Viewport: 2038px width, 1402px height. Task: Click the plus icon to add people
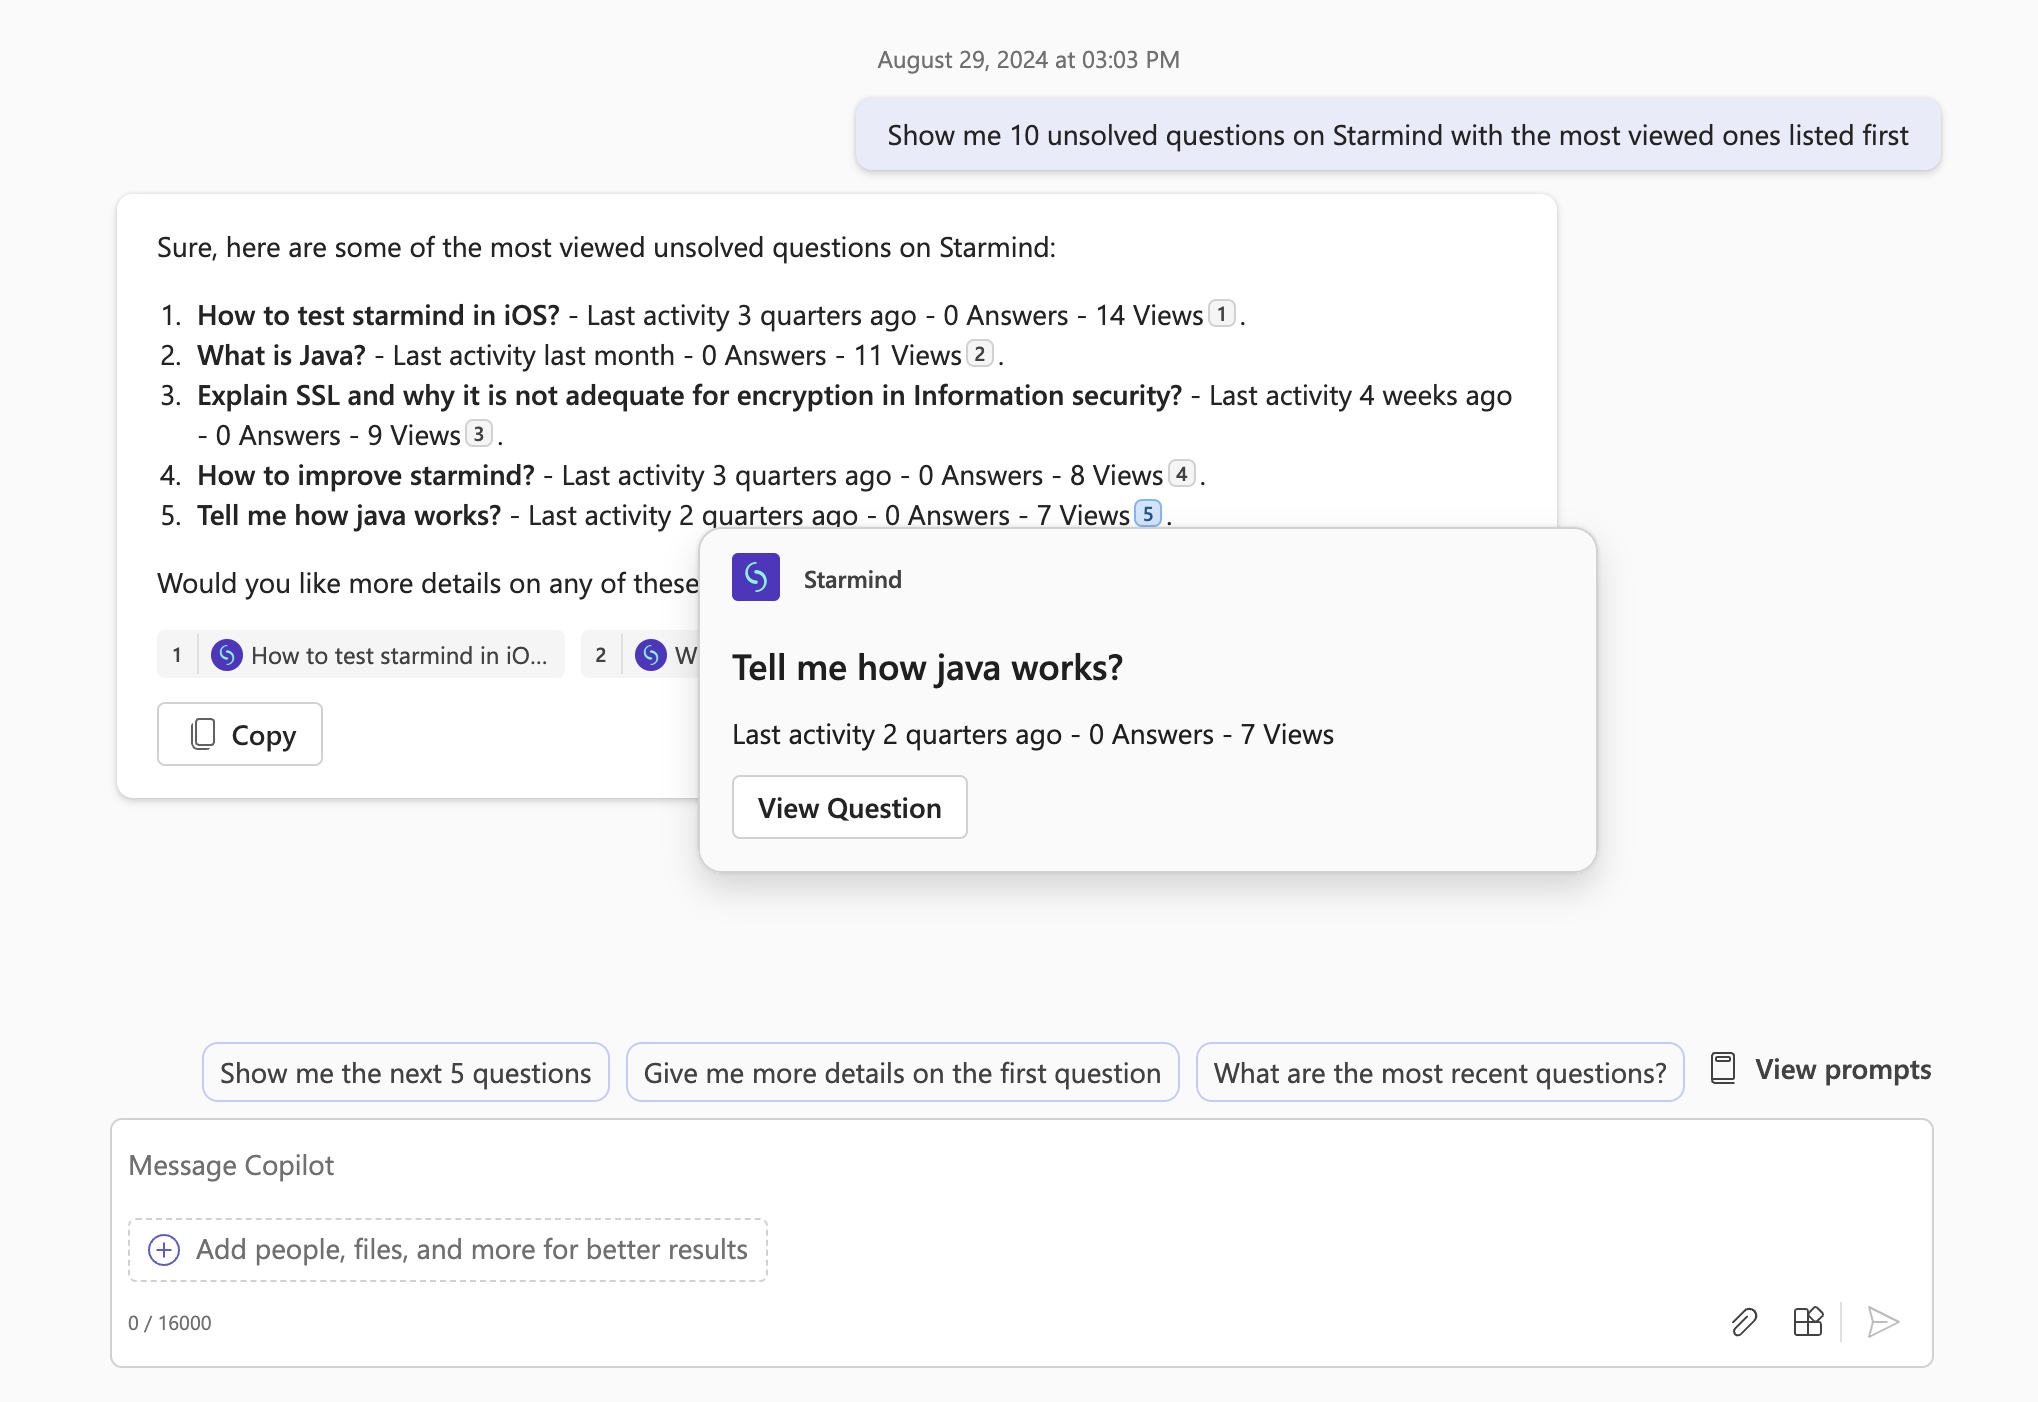click(164, 1249)
